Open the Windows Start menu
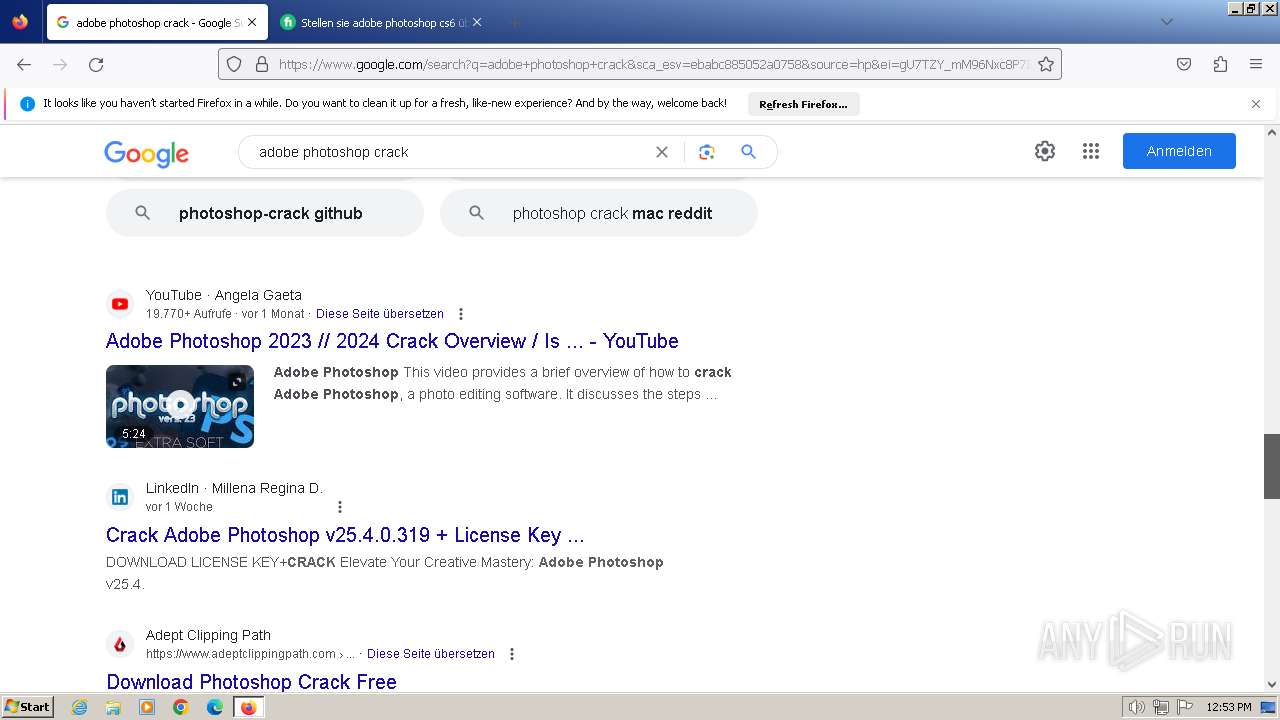This screenshot has height=720, width=1280. point(28,707)
